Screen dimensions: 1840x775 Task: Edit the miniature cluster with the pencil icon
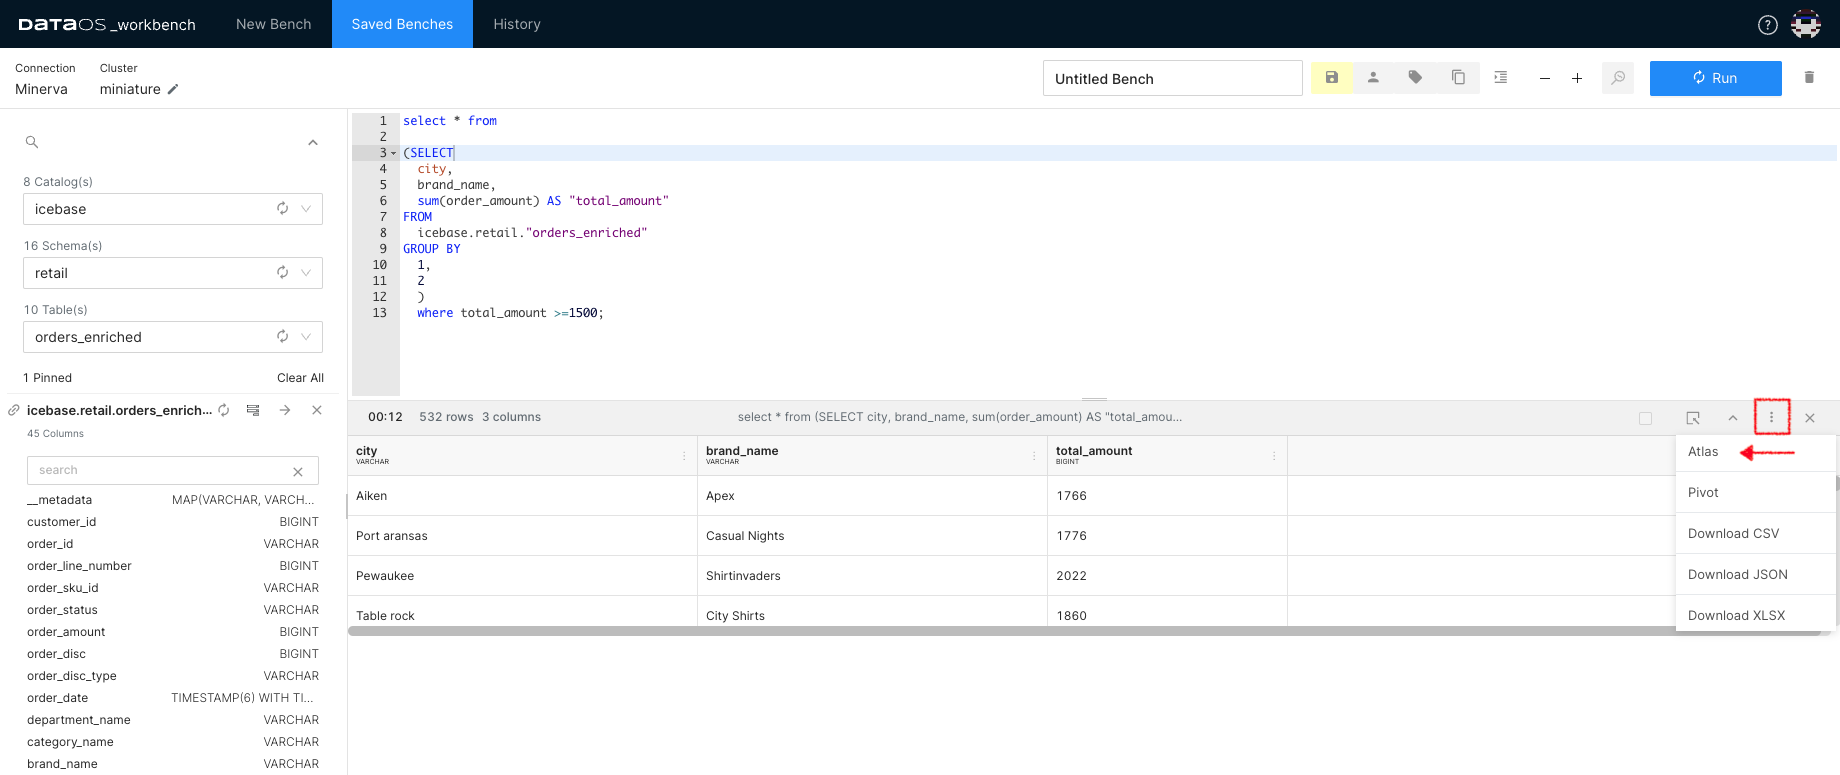(173, 89)
